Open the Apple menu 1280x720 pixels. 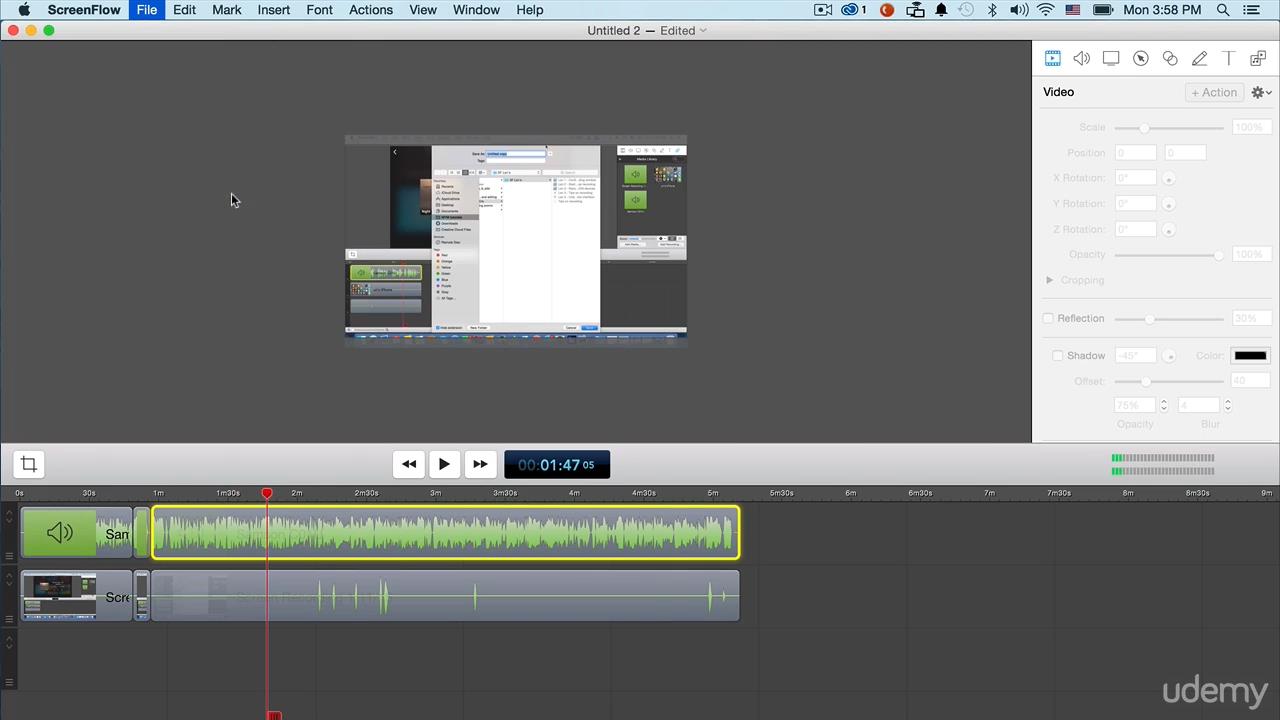pos(23,10)
